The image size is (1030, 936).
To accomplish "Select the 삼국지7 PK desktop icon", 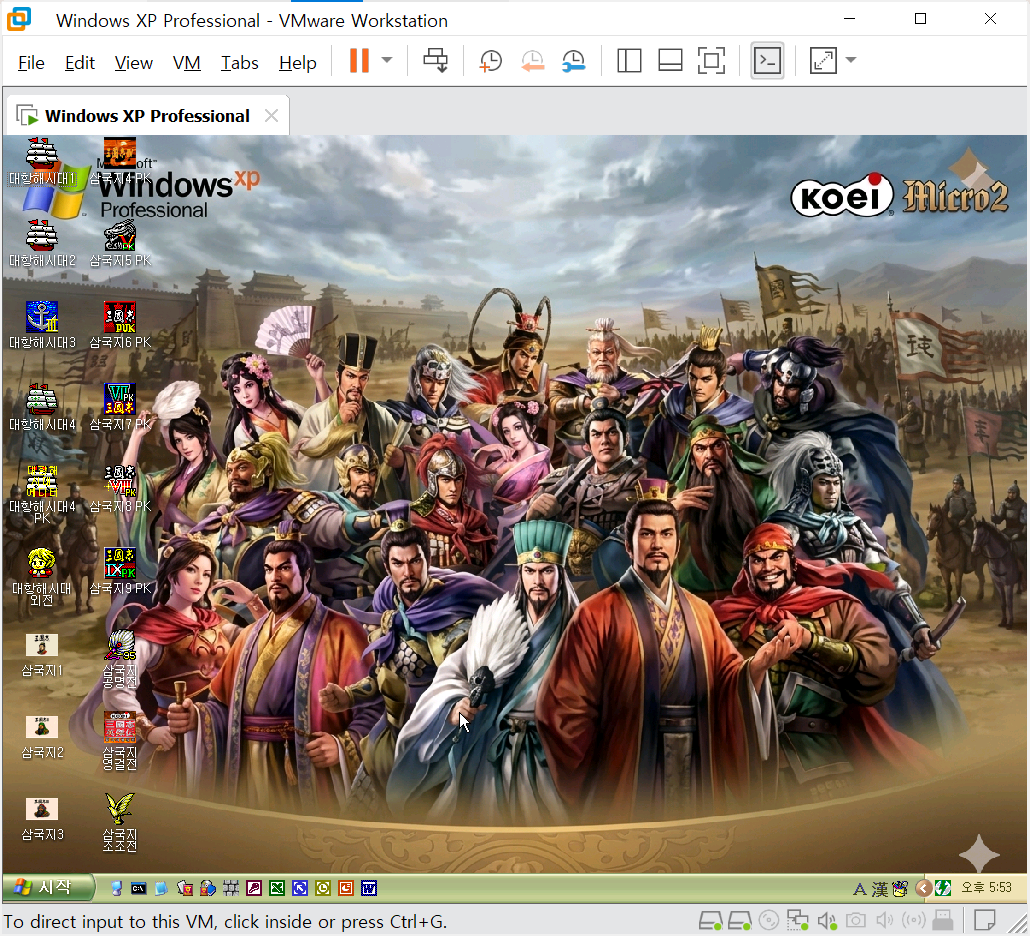I will [x=120, y=407].
